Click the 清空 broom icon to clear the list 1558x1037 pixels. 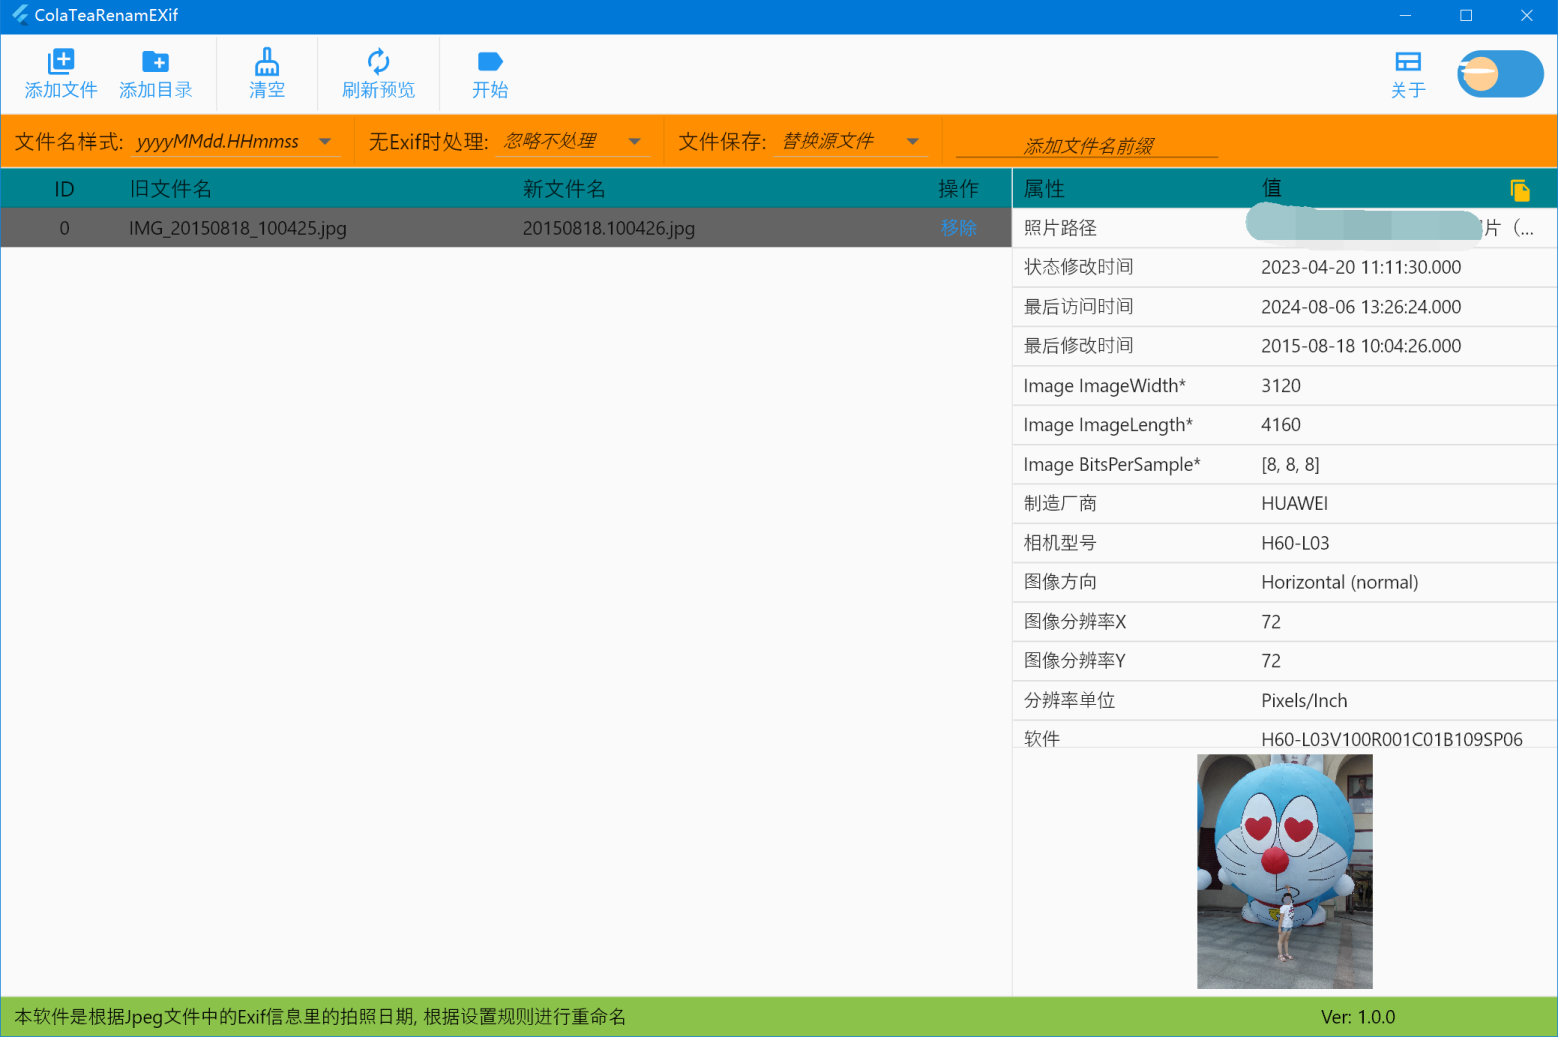pos(267,61)
